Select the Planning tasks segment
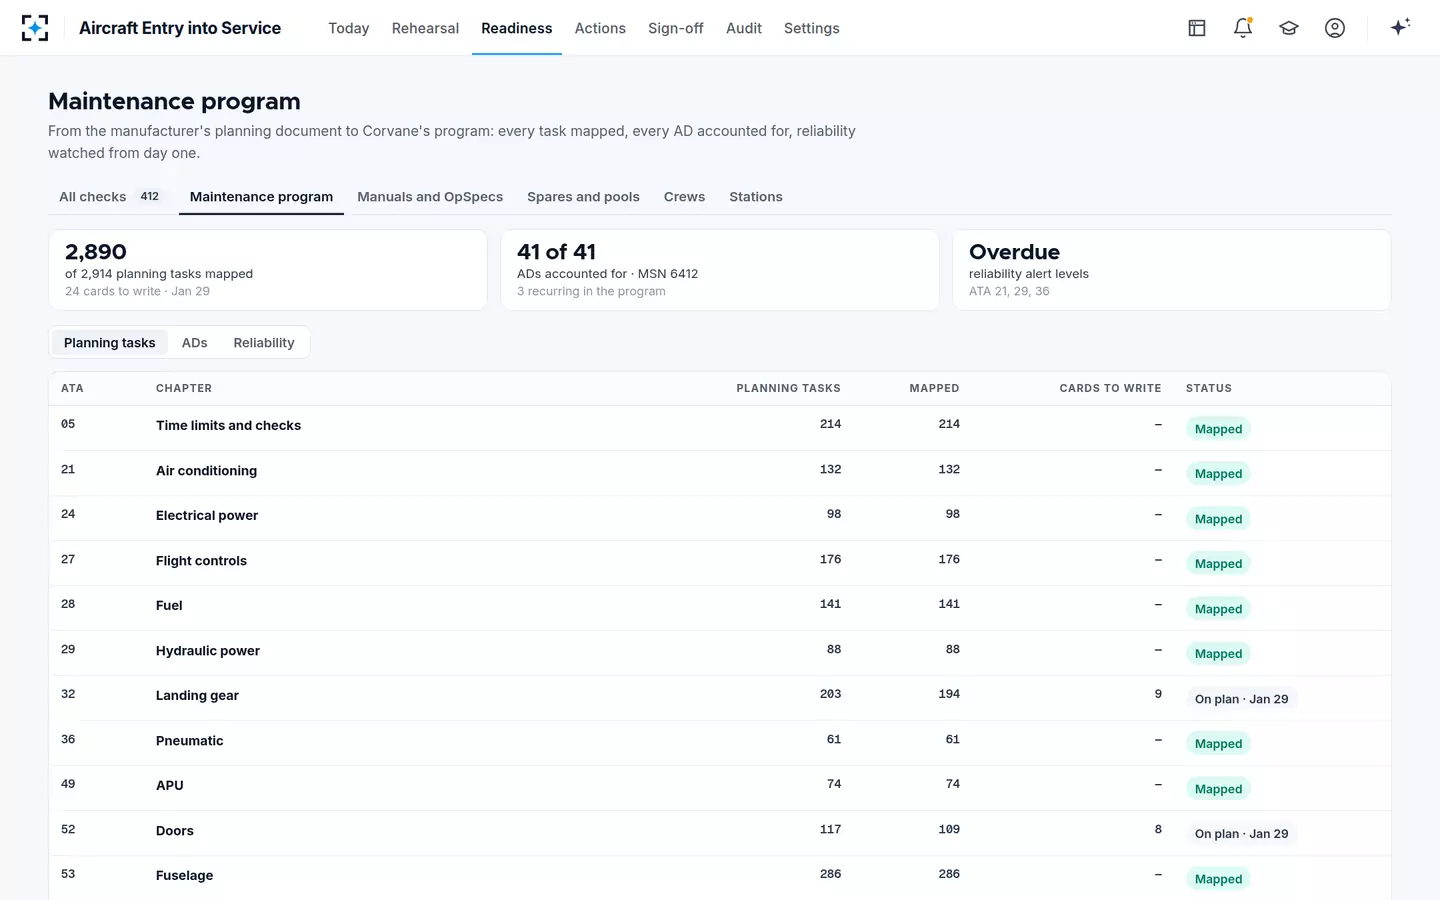The width and height of the screenshot is (1440, 900). 110,343
